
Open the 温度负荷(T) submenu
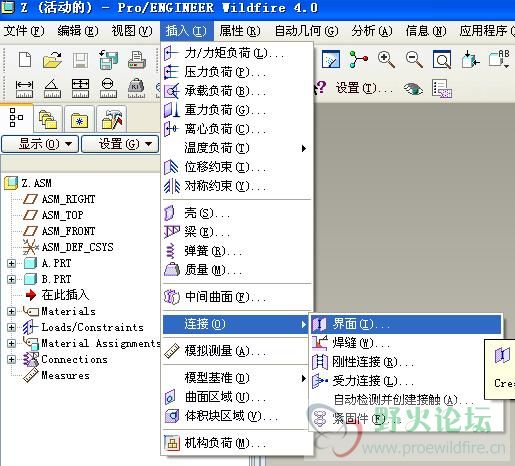coord(237,148)
